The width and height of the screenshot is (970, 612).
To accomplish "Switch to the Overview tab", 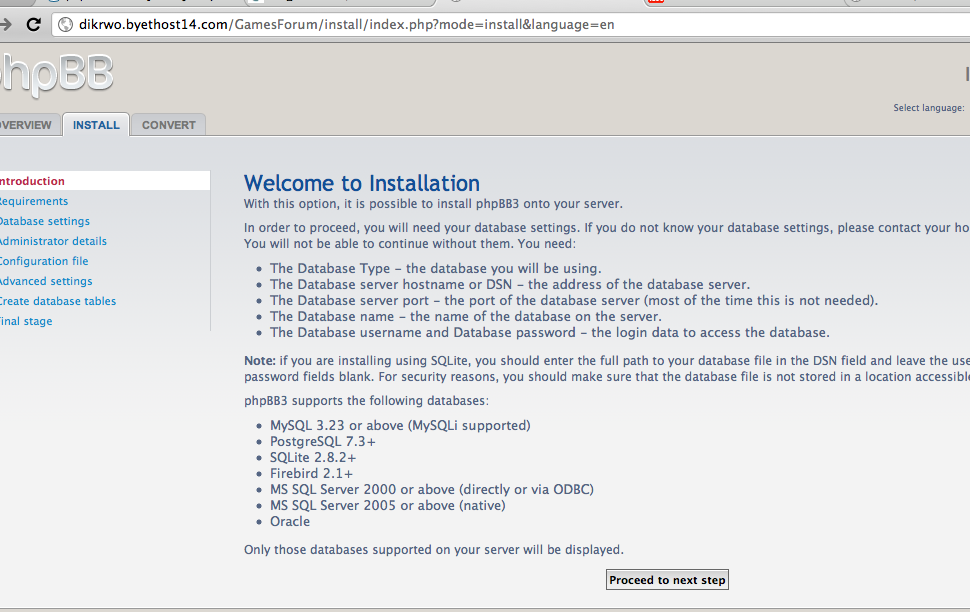I will coord(26,125).
